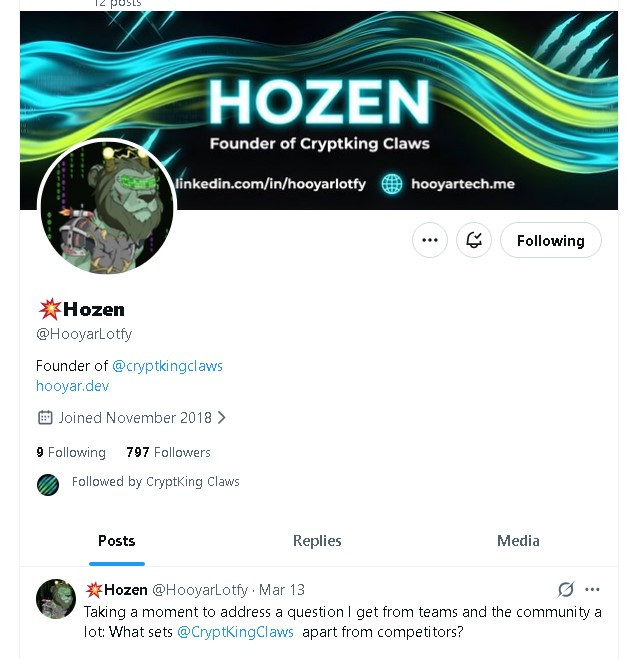Open Followed by CryptKing Claws text
This screenshot has width=644, height=659.
[156, 482]
